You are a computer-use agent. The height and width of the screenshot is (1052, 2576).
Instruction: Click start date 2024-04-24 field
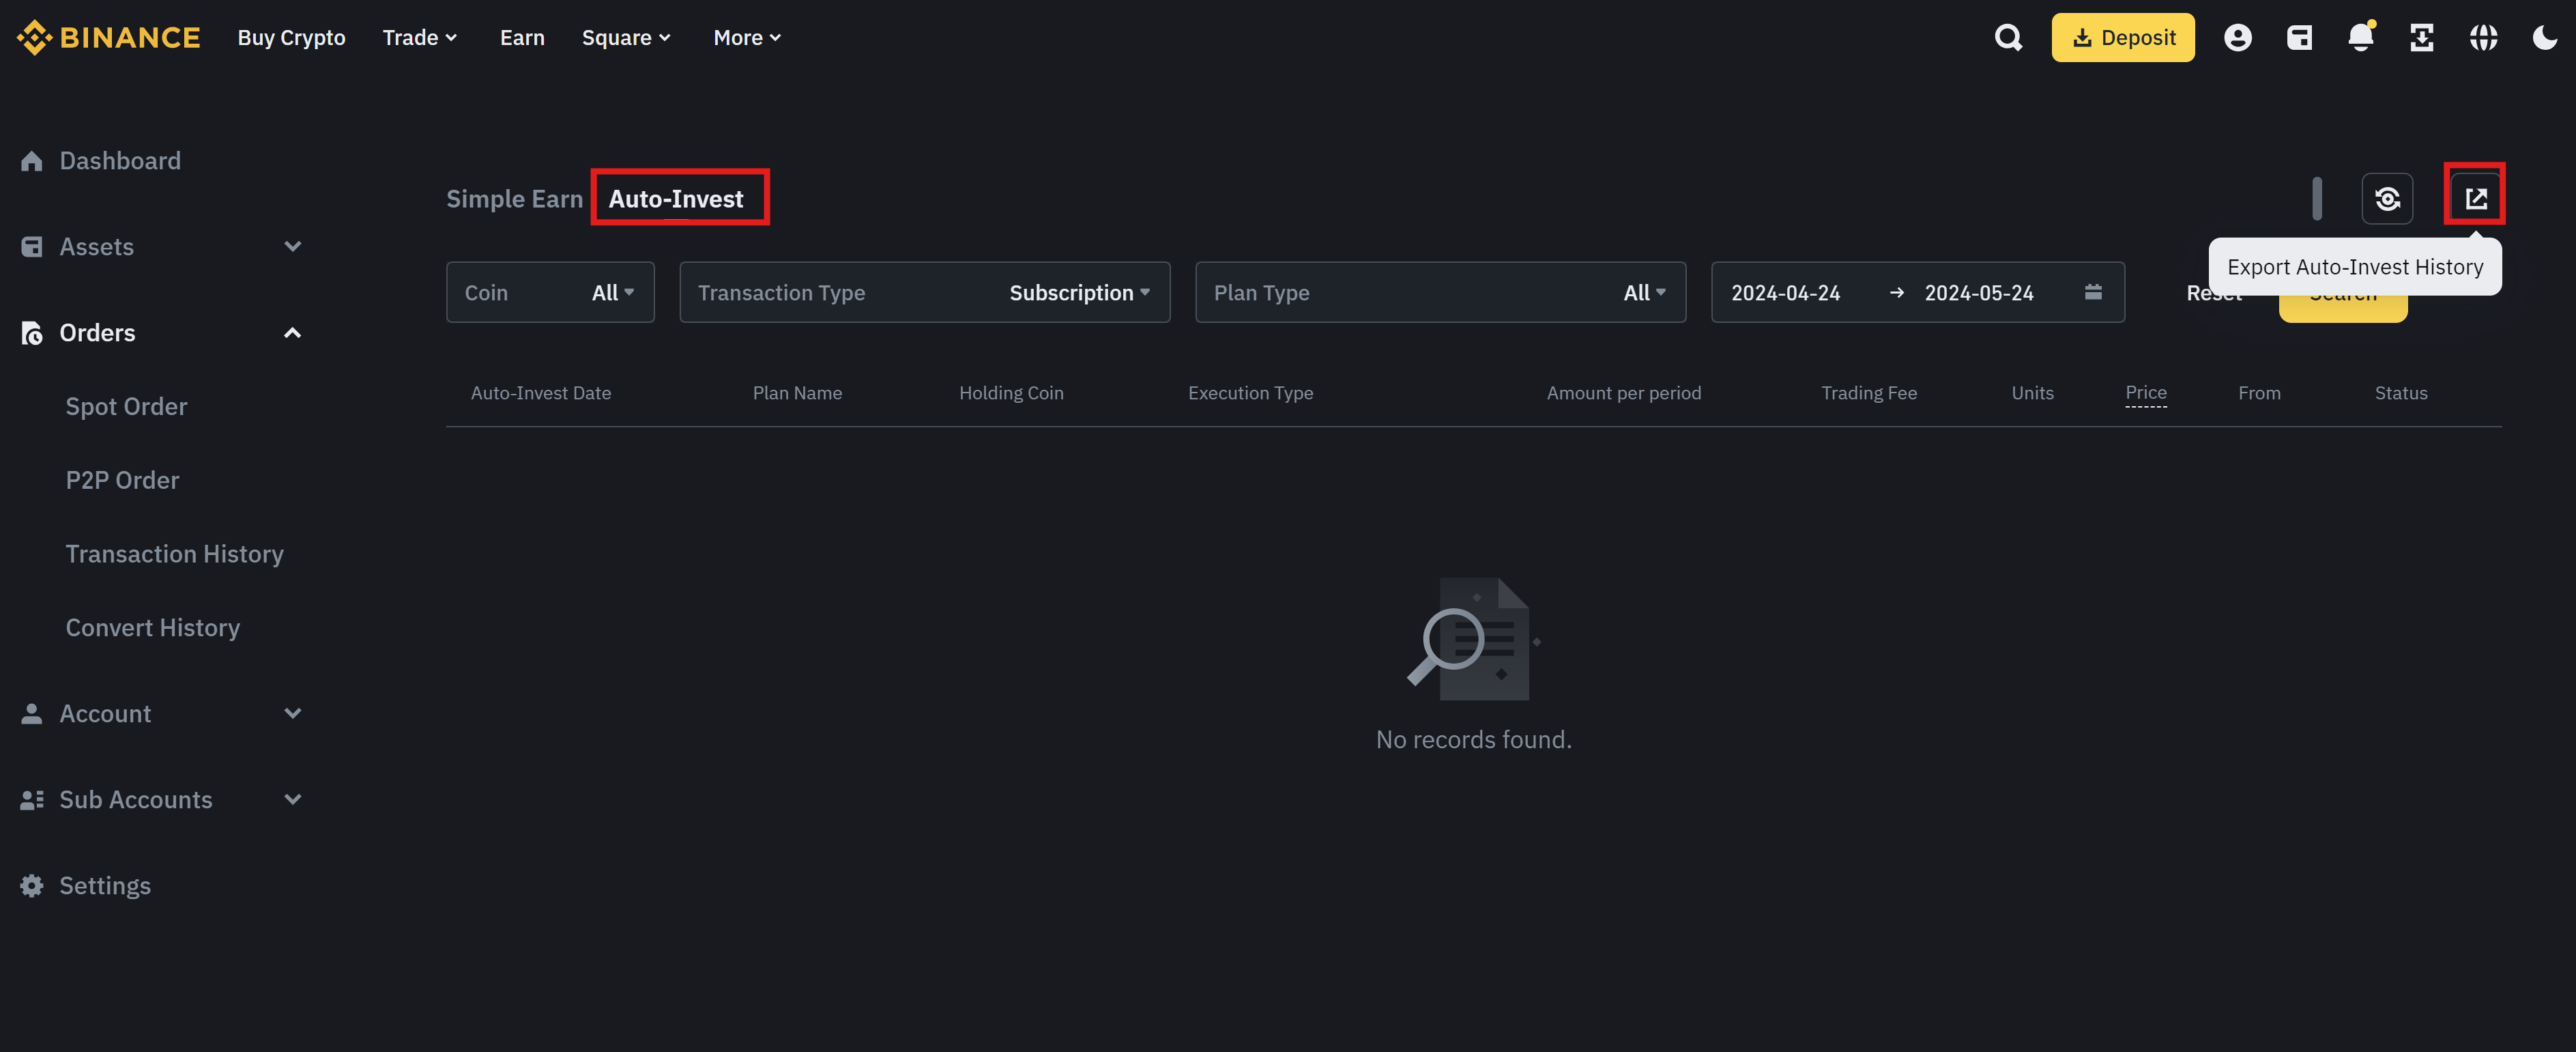tap(1785, 292)
